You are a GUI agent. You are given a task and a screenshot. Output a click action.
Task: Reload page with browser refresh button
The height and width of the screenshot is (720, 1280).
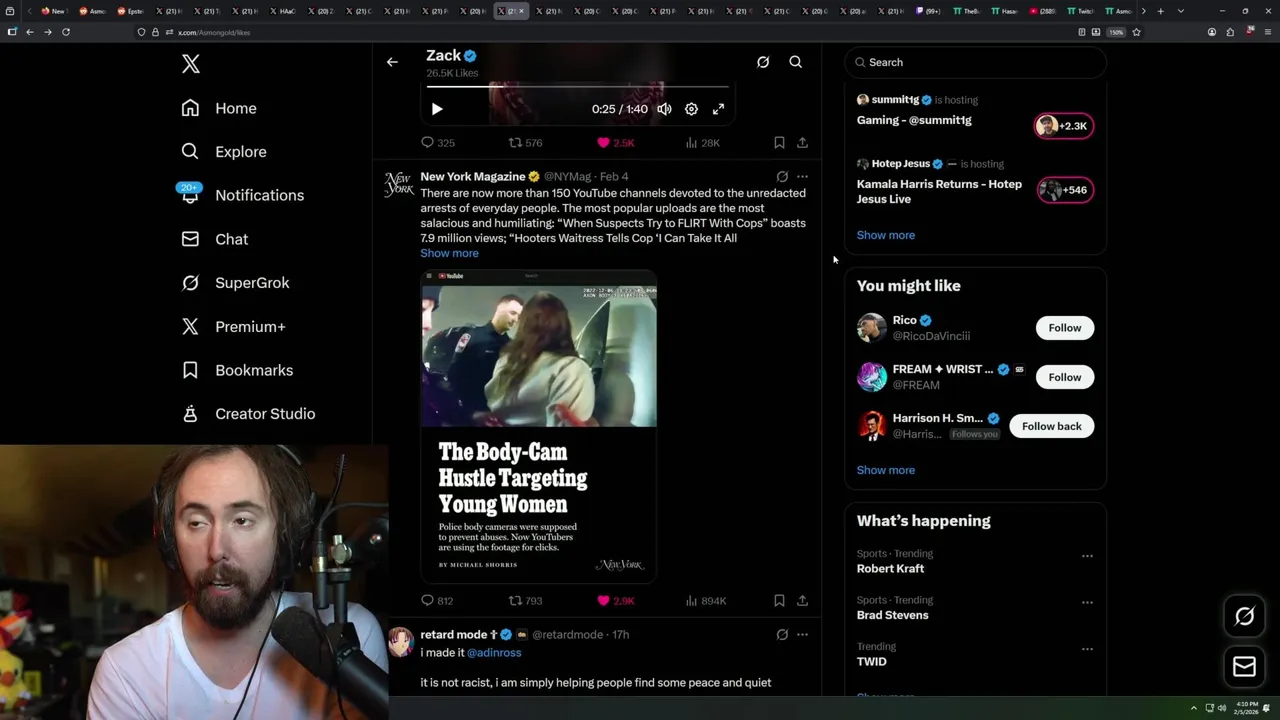[x=66, y=32]
